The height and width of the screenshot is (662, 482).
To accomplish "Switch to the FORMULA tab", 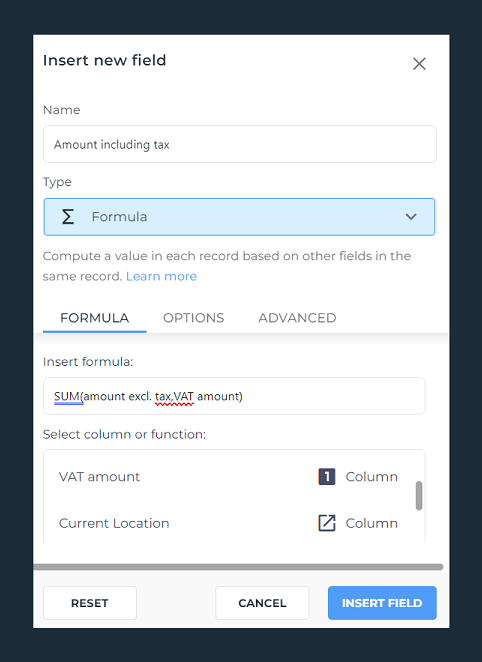I will (x=95, y=318).
